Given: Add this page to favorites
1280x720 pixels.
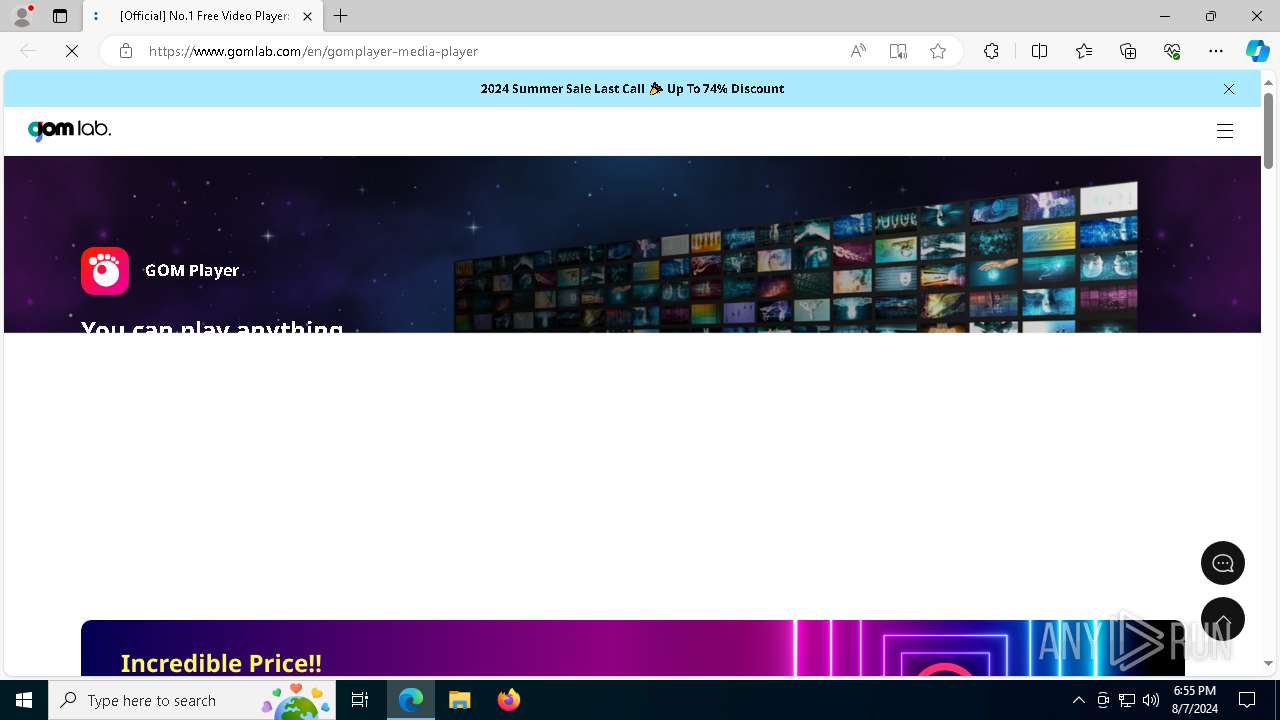Looking at the screenshot, I should point(938,51).
